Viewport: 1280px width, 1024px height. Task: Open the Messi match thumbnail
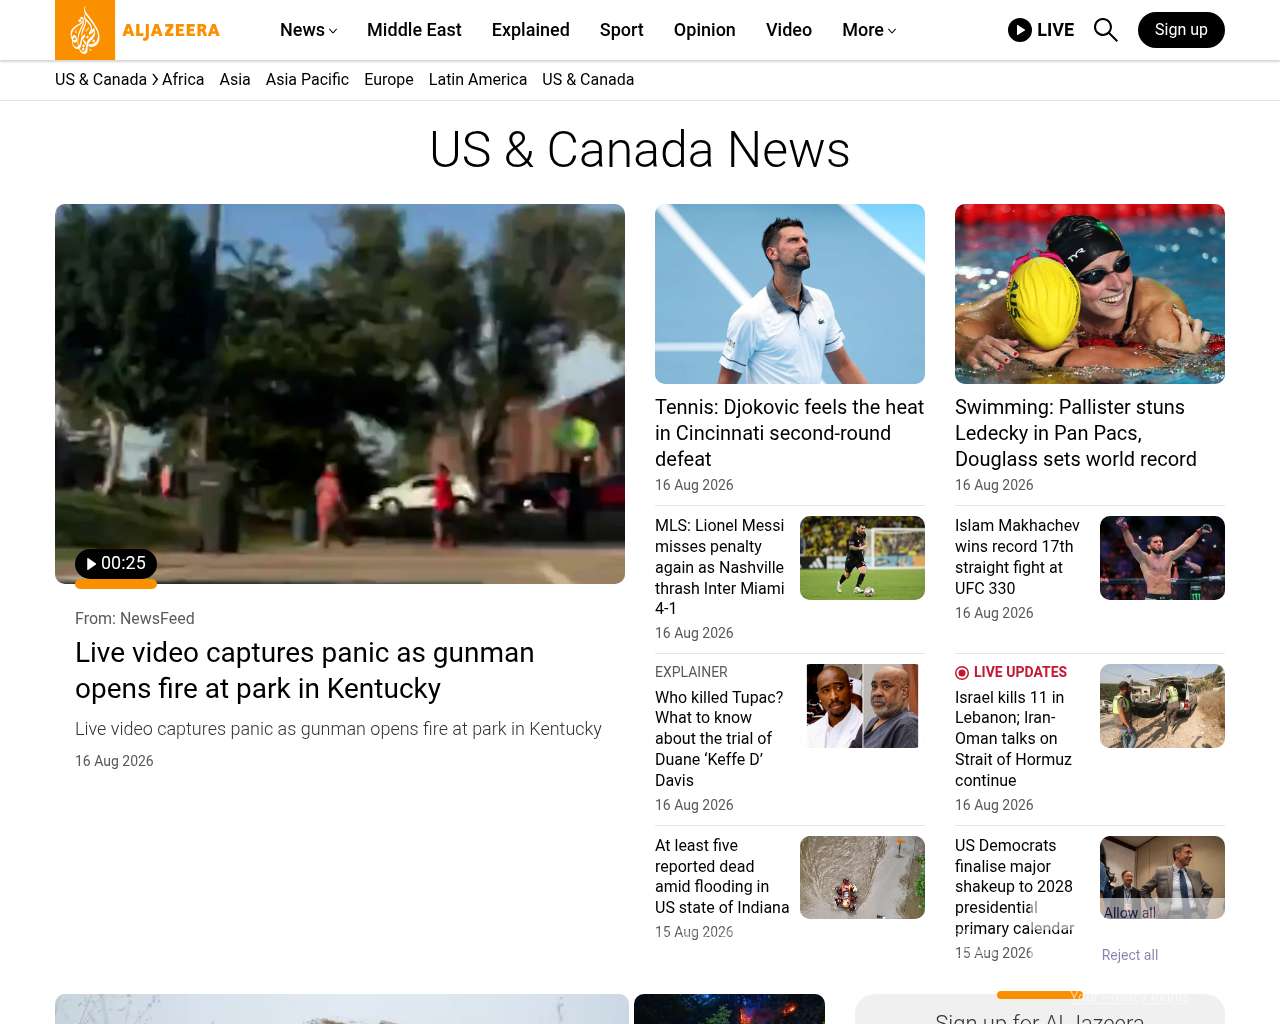[x=862, y=558]
